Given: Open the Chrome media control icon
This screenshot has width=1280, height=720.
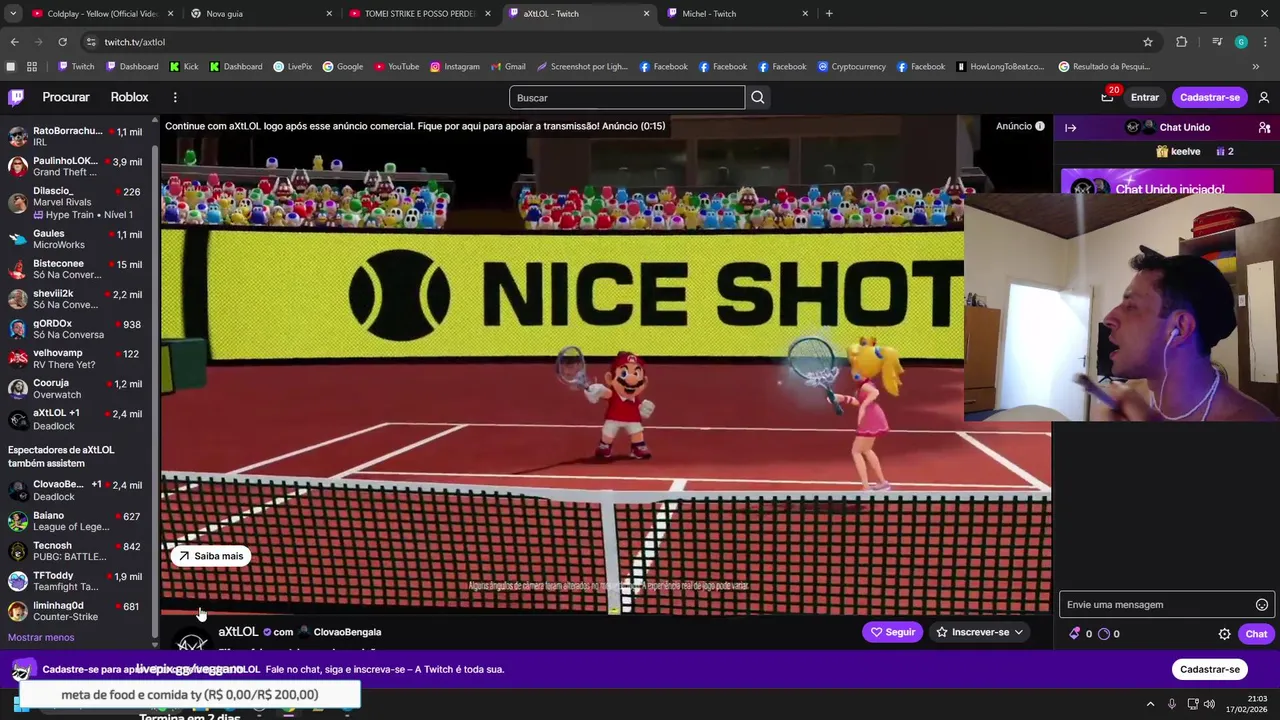Looking at the screenshot, I should 1217,42.
